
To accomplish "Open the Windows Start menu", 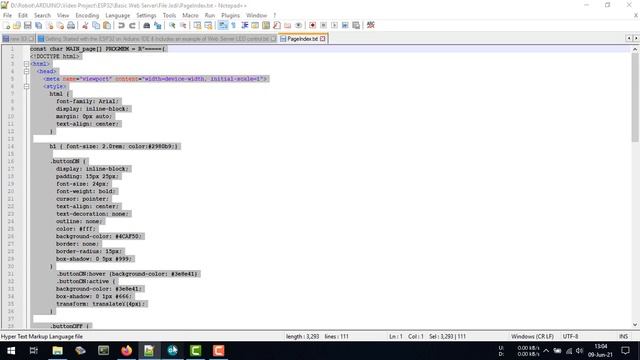I will tap(11, 351).
